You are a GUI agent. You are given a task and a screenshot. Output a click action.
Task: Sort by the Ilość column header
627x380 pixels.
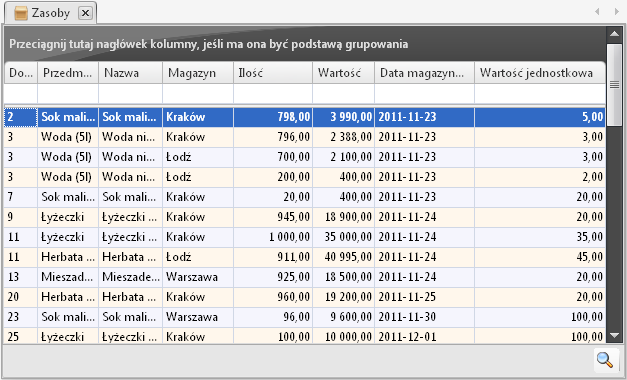coord(273,73)
